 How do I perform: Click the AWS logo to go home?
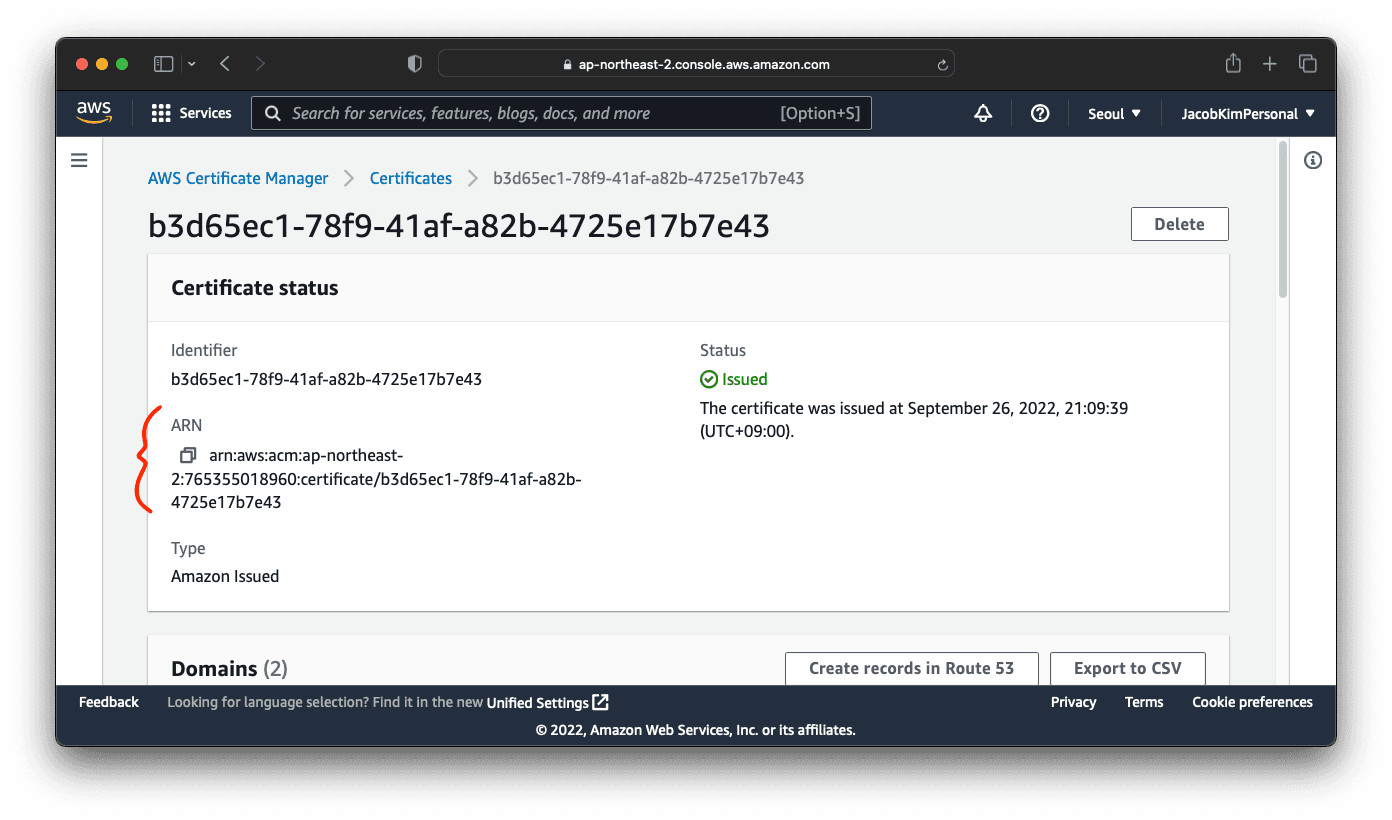[93, 113]
